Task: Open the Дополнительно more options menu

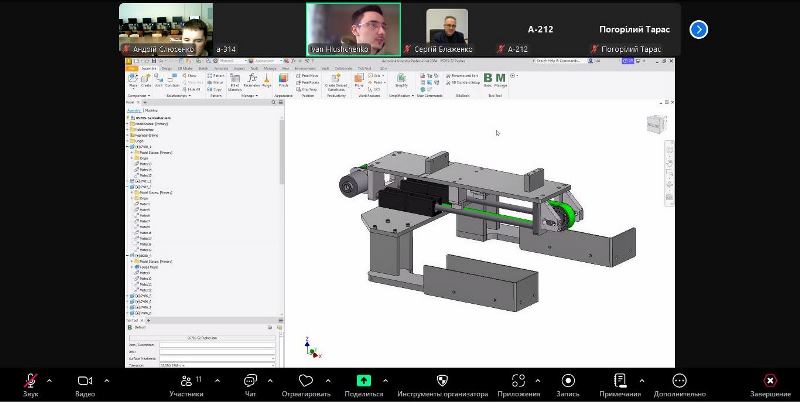Action: (680, 381)
